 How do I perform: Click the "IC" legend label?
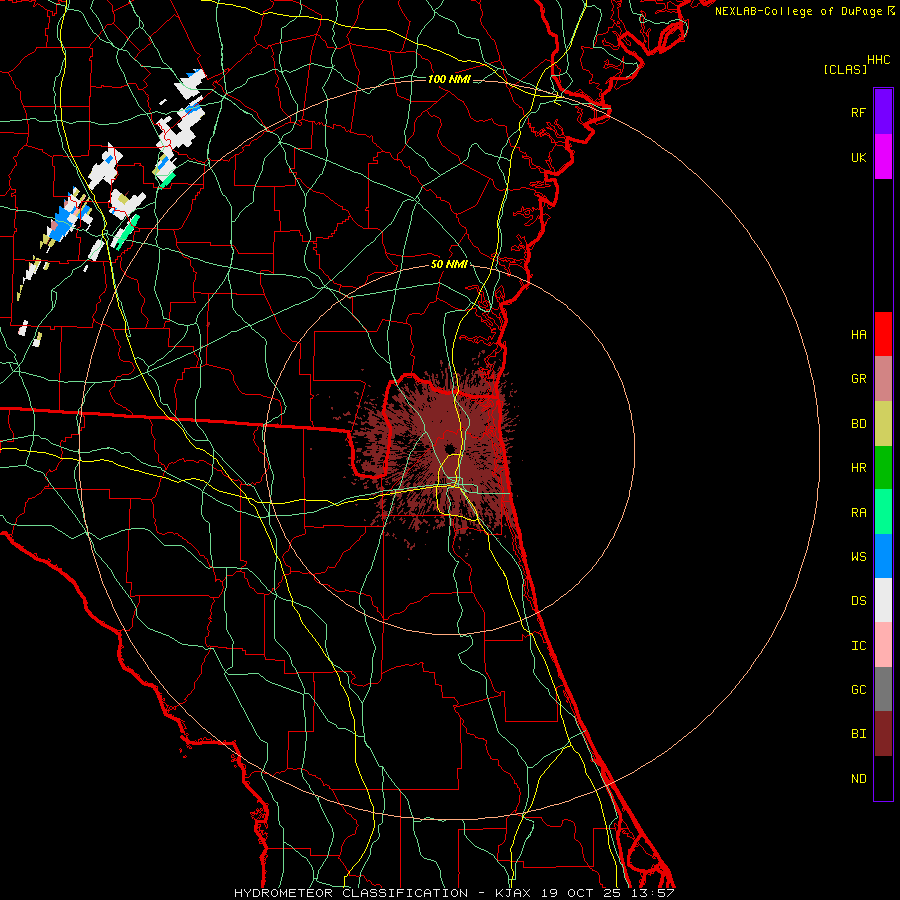tap(858, 645)
